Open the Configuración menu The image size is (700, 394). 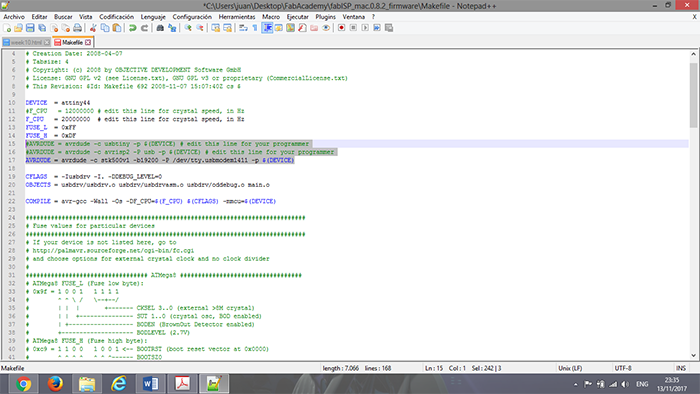point(192,17)
